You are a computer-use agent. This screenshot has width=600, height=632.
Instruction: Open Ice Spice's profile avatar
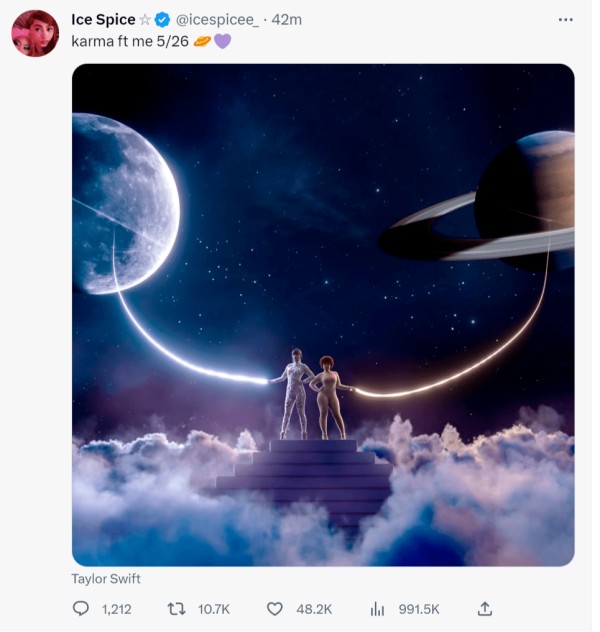(35, 33)
